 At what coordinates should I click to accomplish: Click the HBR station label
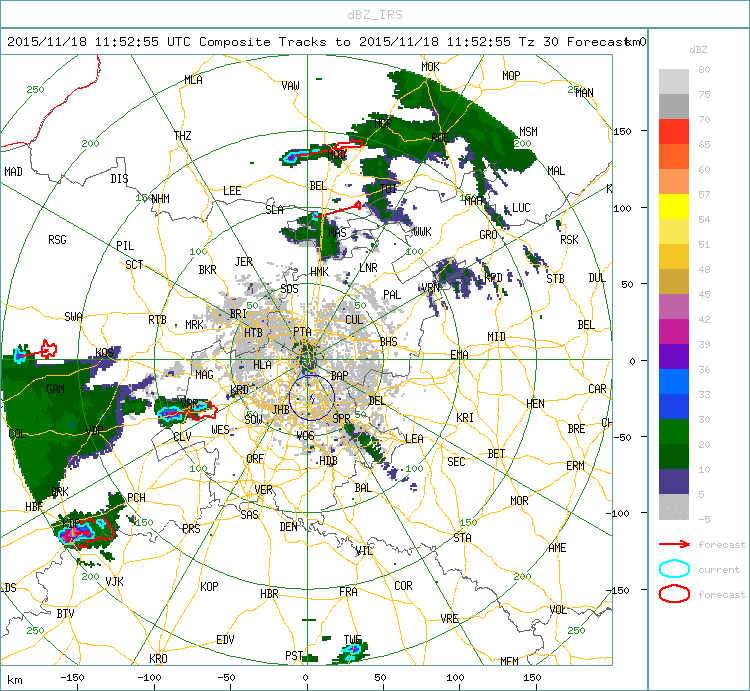(269, 594)
